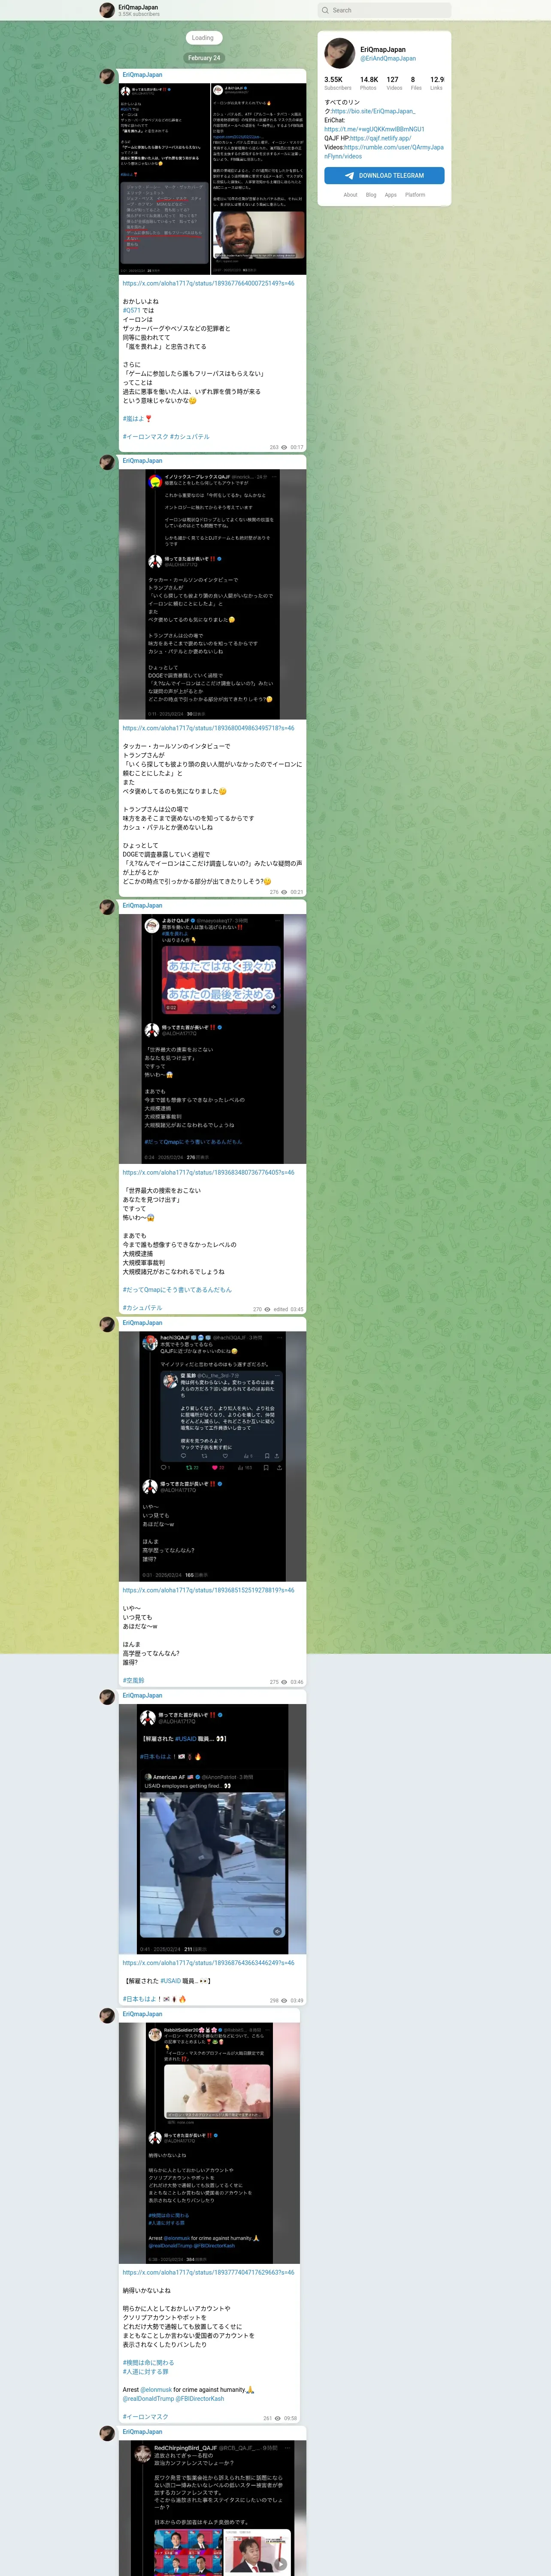551x2576 pixels.
Task: Click the #空風邪 hashtag
Action: pos(133,1680)
